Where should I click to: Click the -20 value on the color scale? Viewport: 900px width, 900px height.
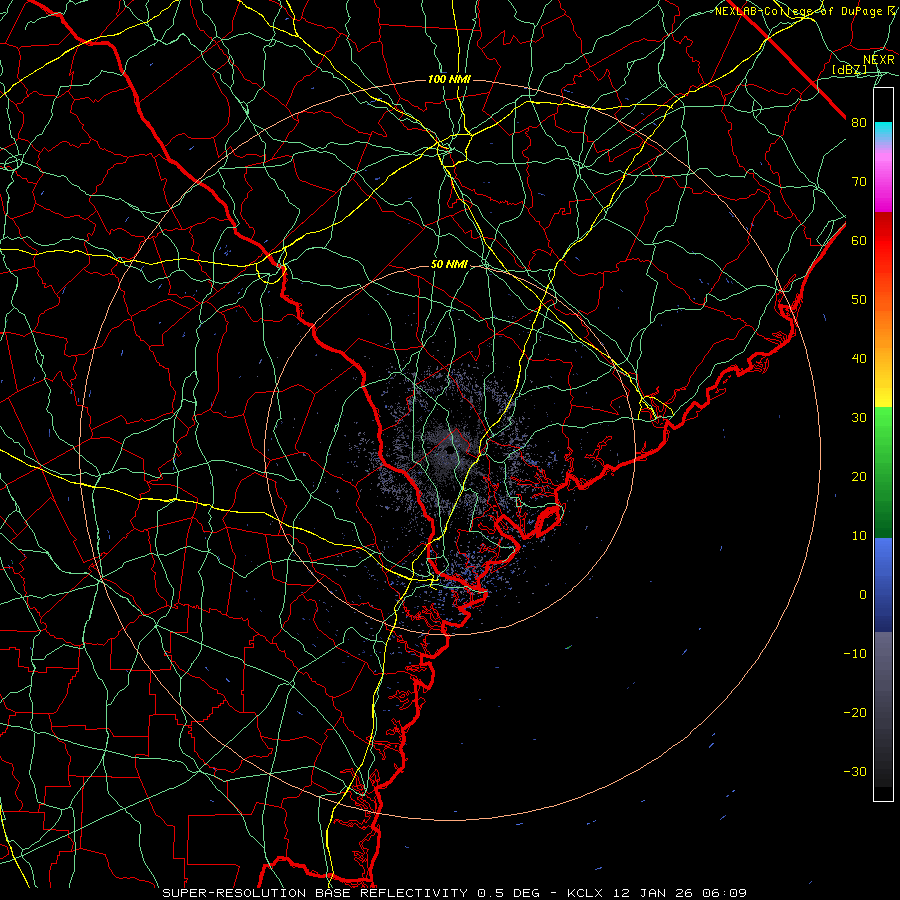click(855, 712)
